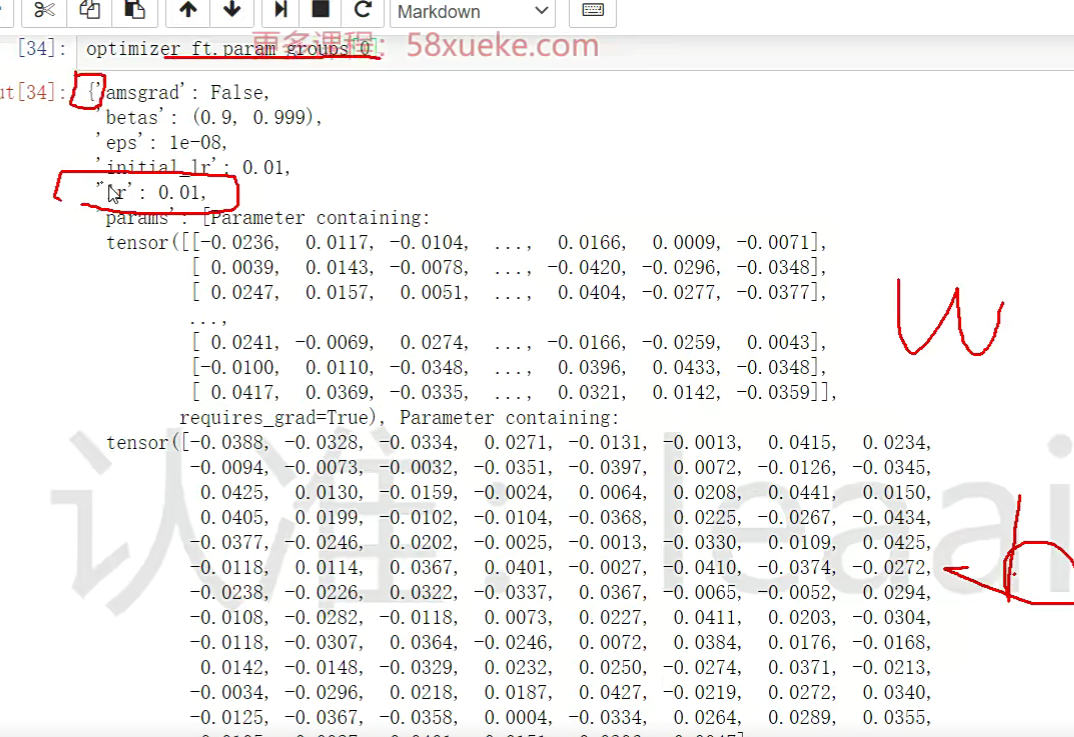Move selected cell down with arrow

click(232, 11)
